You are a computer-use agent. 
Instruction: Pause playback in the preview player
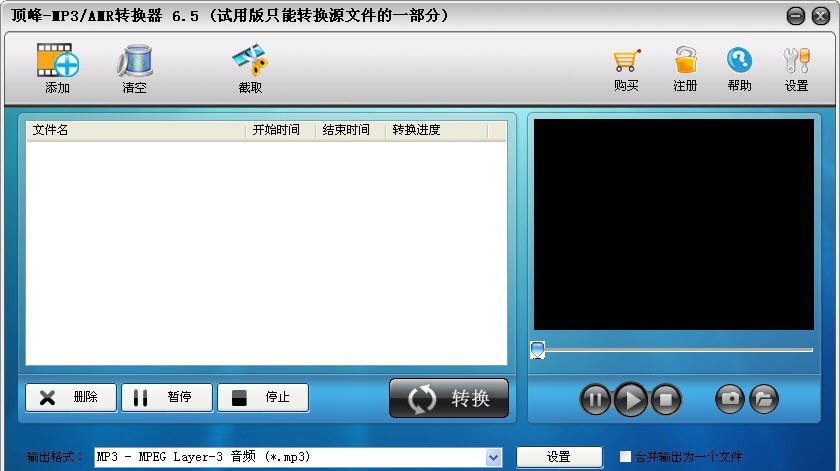595,399
